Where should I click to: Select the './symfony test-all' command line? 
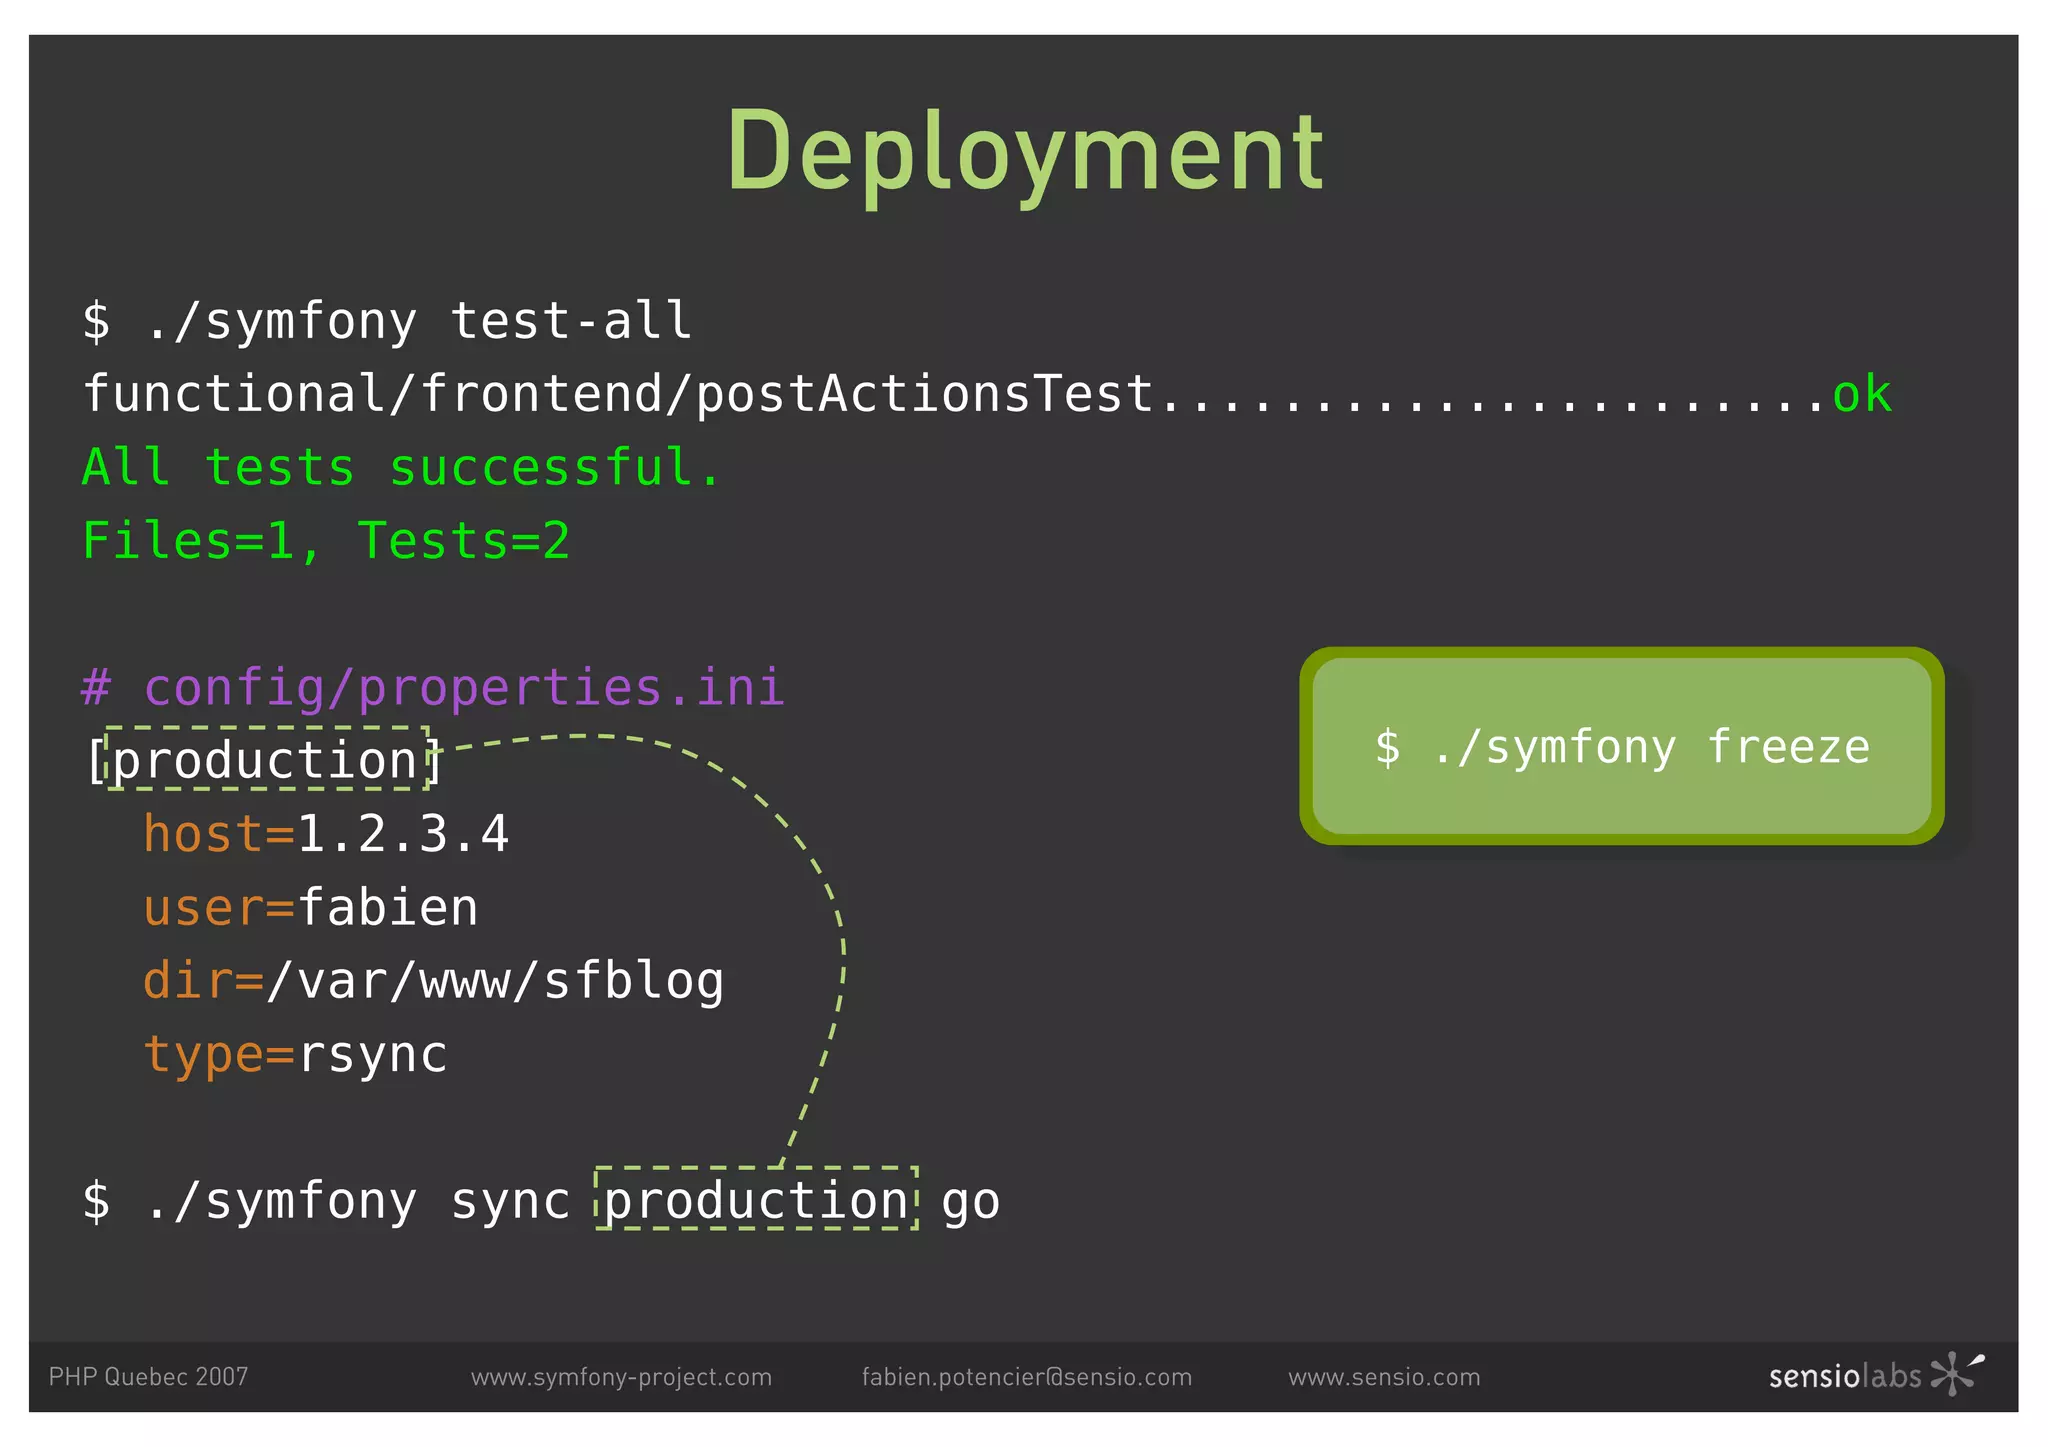click(x=387, y=322)
